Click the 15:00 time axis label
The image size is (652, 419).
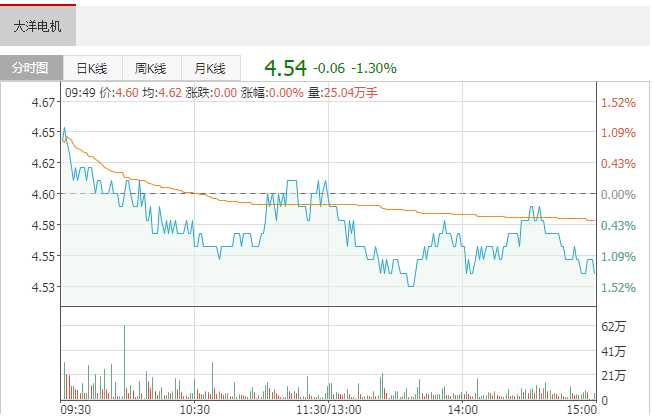click(582, 409)
